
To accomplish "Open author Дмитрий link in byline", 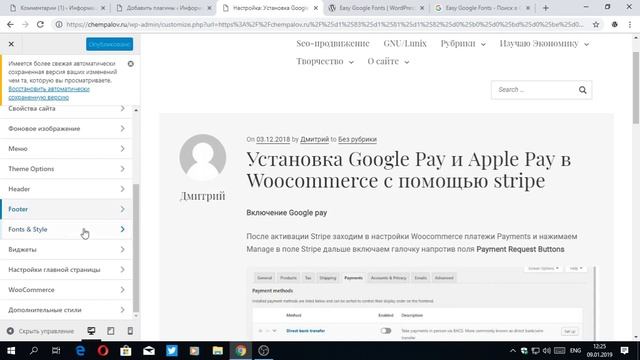I will point(314,139).
